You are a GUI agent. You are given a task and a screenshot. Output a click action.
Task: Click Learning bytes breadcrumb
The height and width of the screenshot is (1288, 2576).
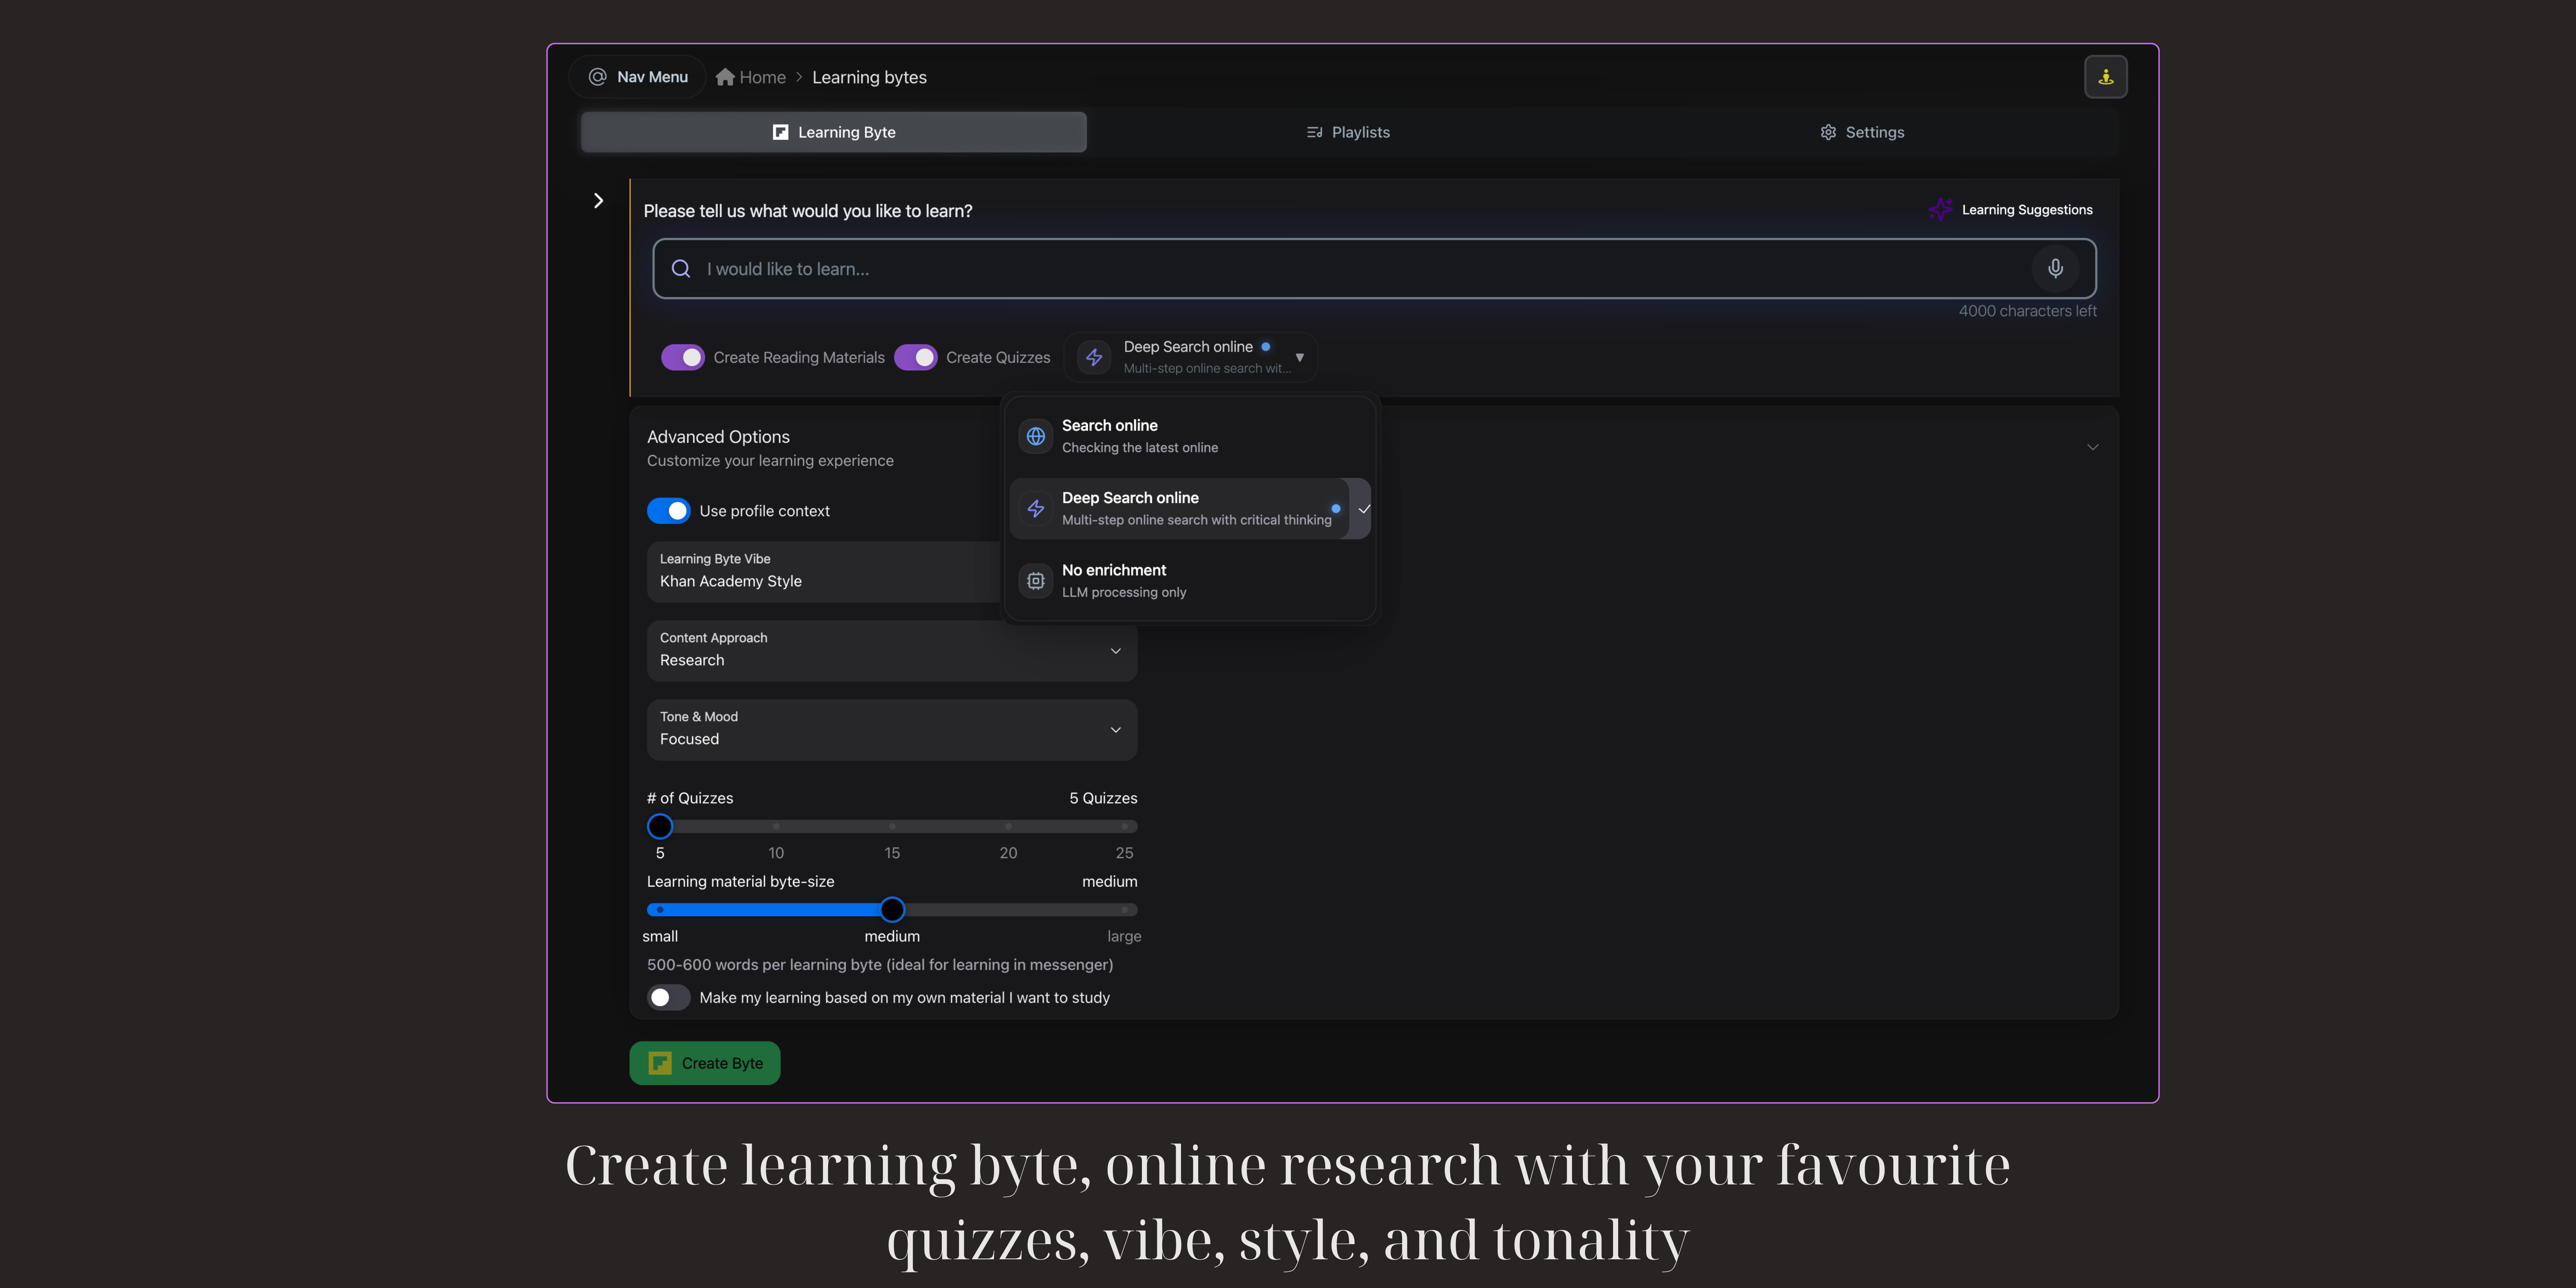pos(869,77)
